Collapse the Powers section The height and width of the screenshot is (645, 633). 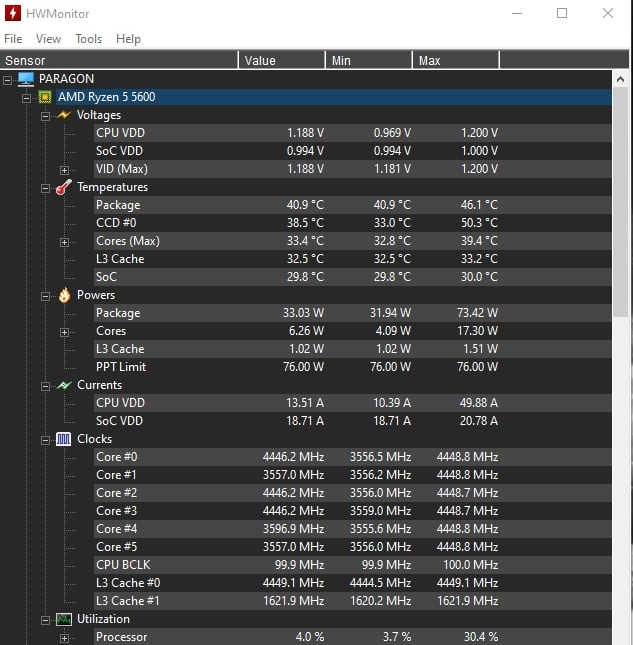[x=45, y=297]
